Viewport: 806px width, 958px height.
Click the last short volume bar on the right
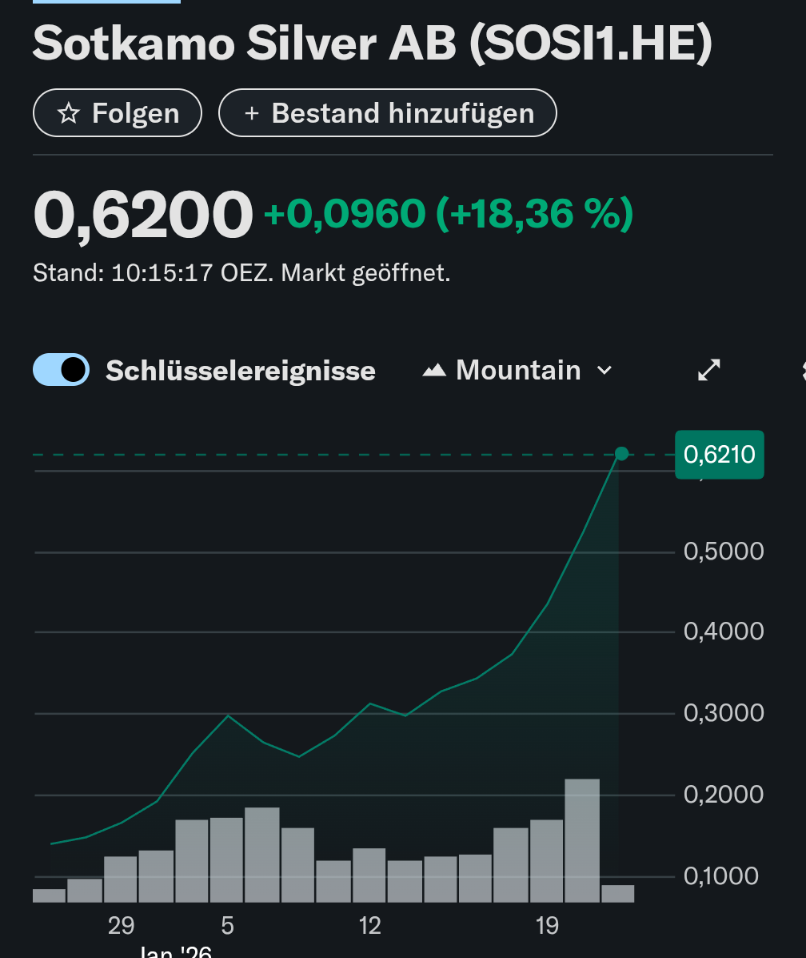(617, 893)
